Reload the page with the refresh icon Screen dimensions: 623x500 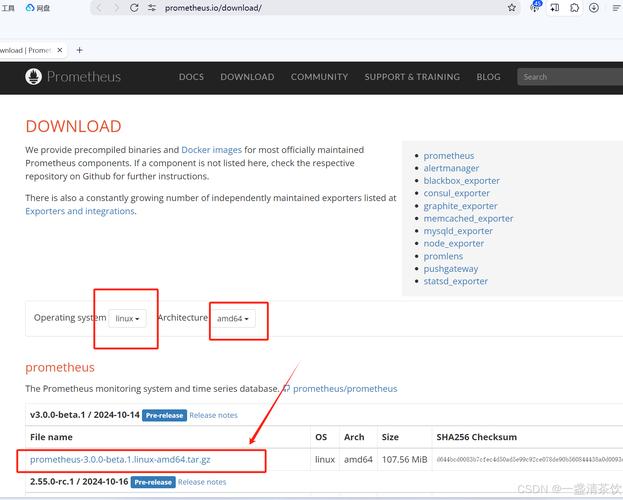point(134,8)
